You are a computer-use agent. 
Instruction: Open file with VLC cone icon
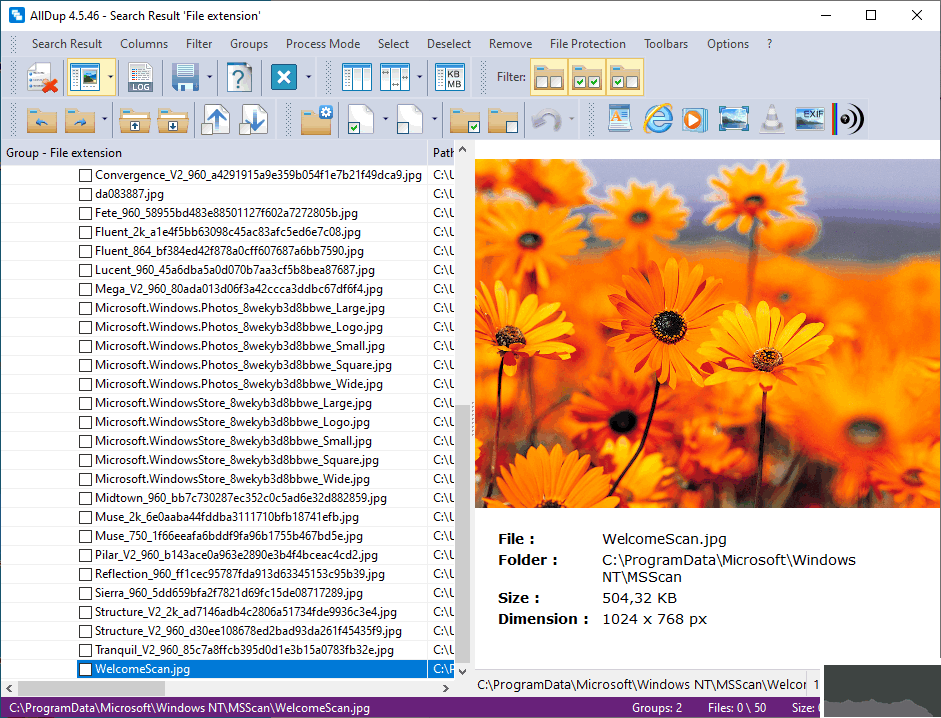(x=771, y=120)
